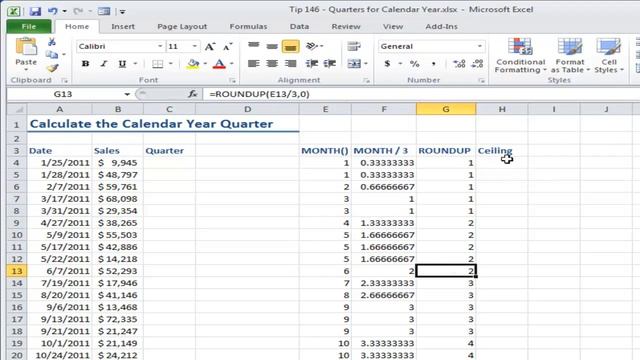640x360 pixels.
Task: Select column A header
Action: (60, 109)
